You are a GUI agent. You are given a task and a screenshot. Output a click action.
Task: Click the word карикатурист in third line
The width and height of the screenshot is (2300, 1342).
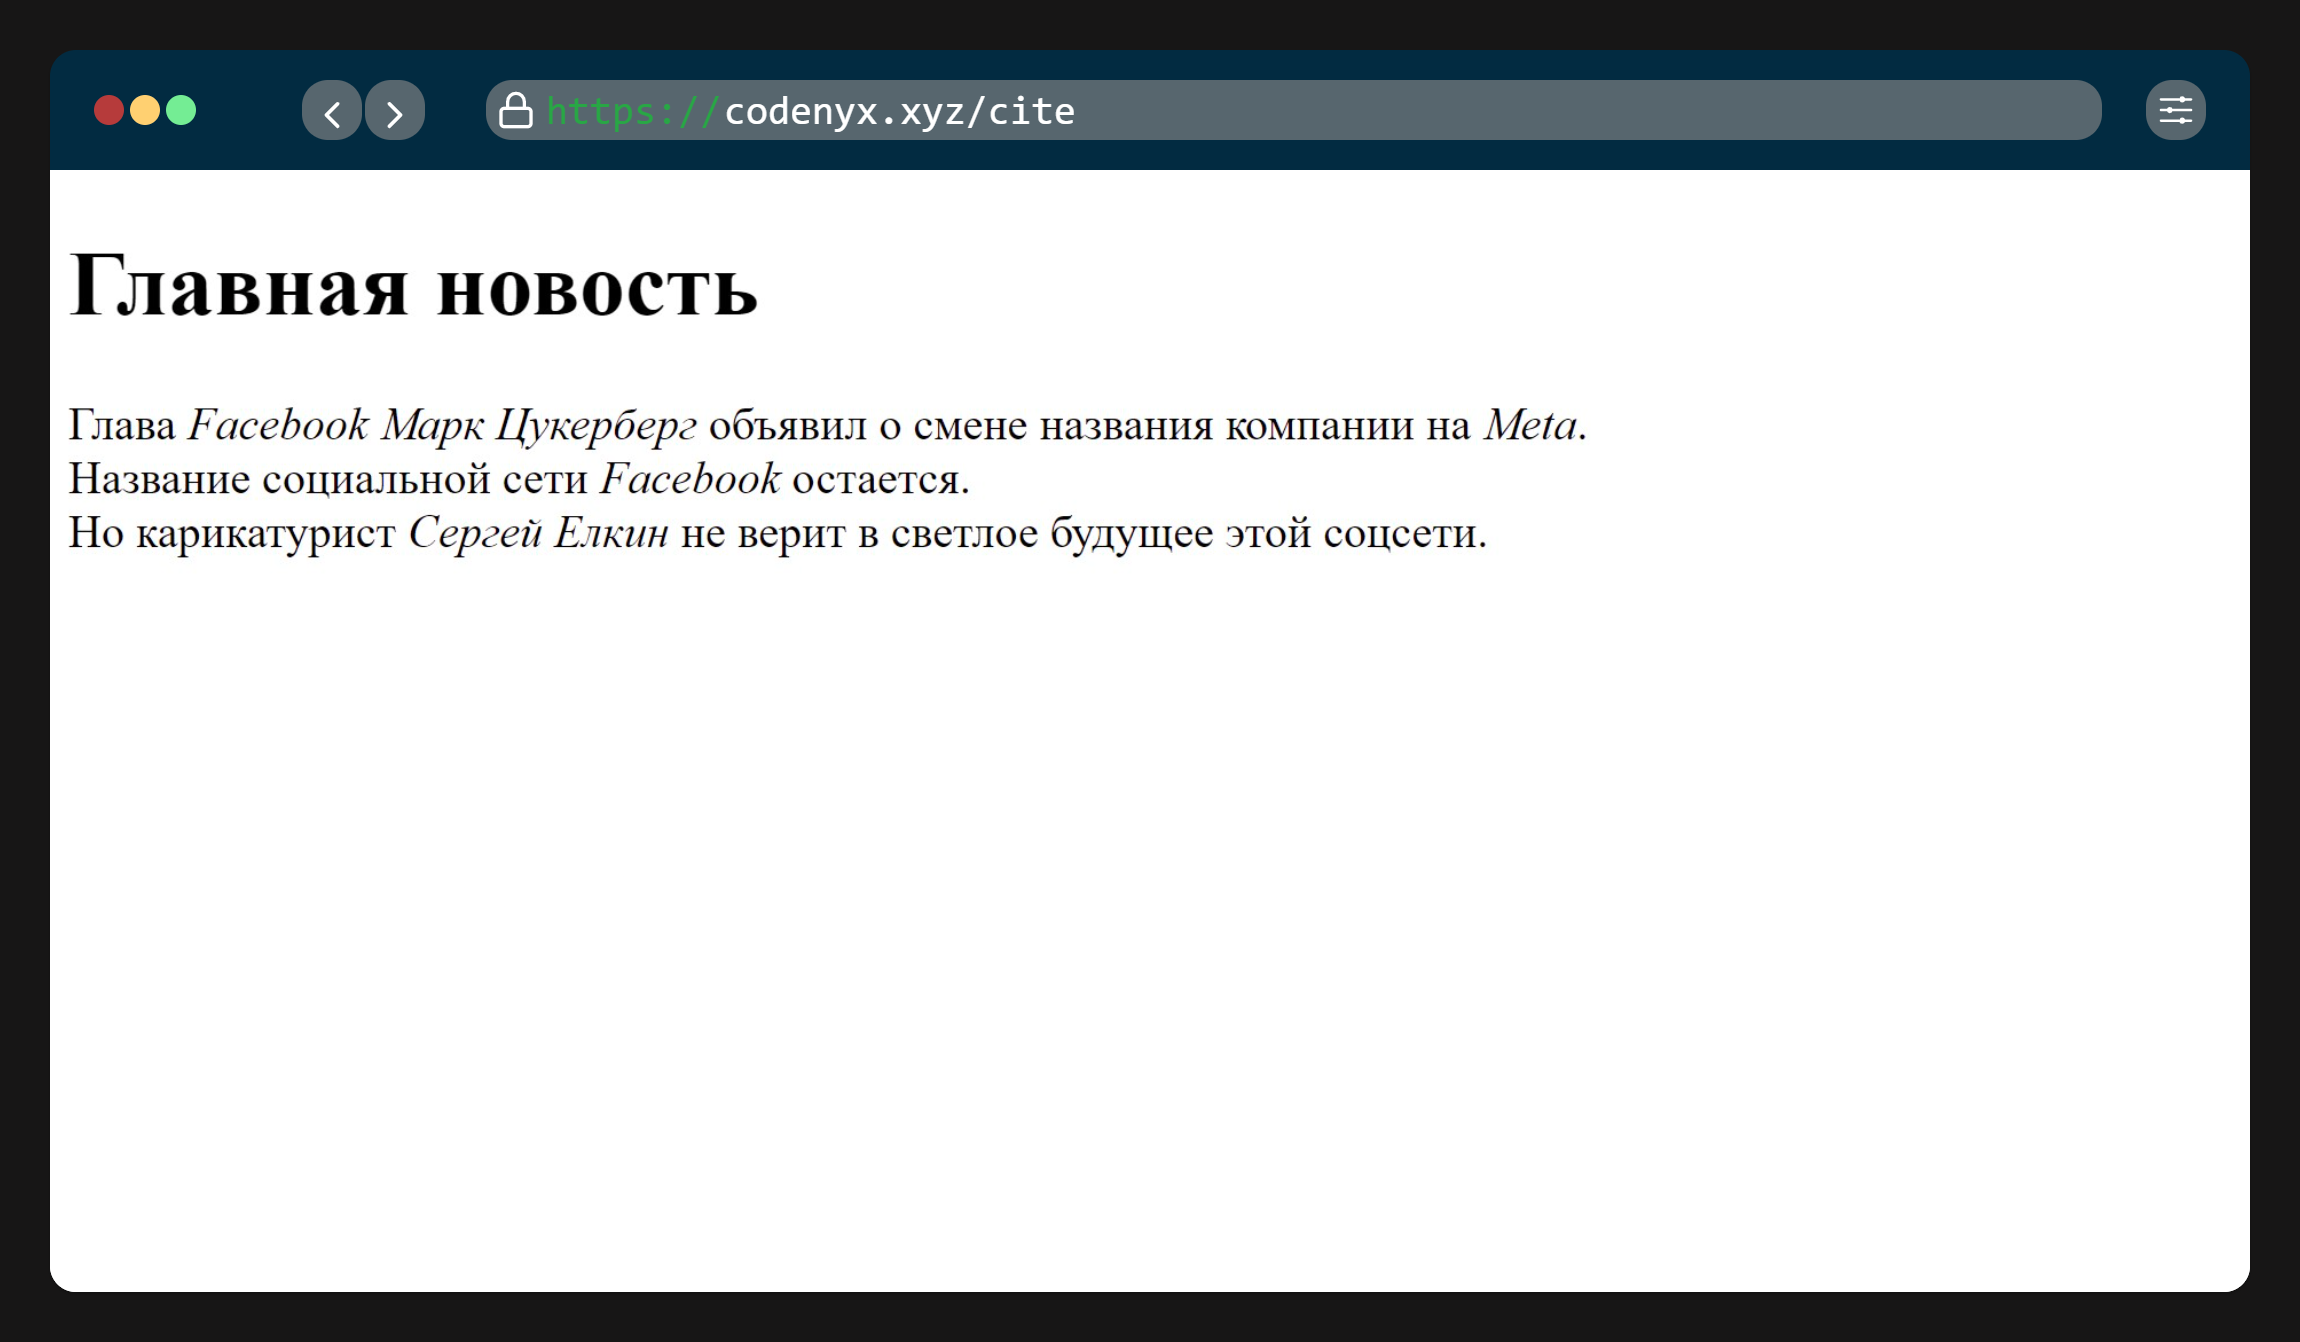pos(266,534)
